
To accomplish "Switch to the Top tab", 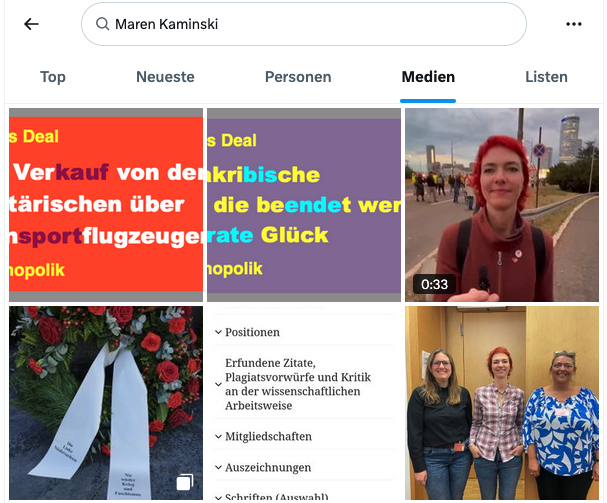I will [53, 77].
